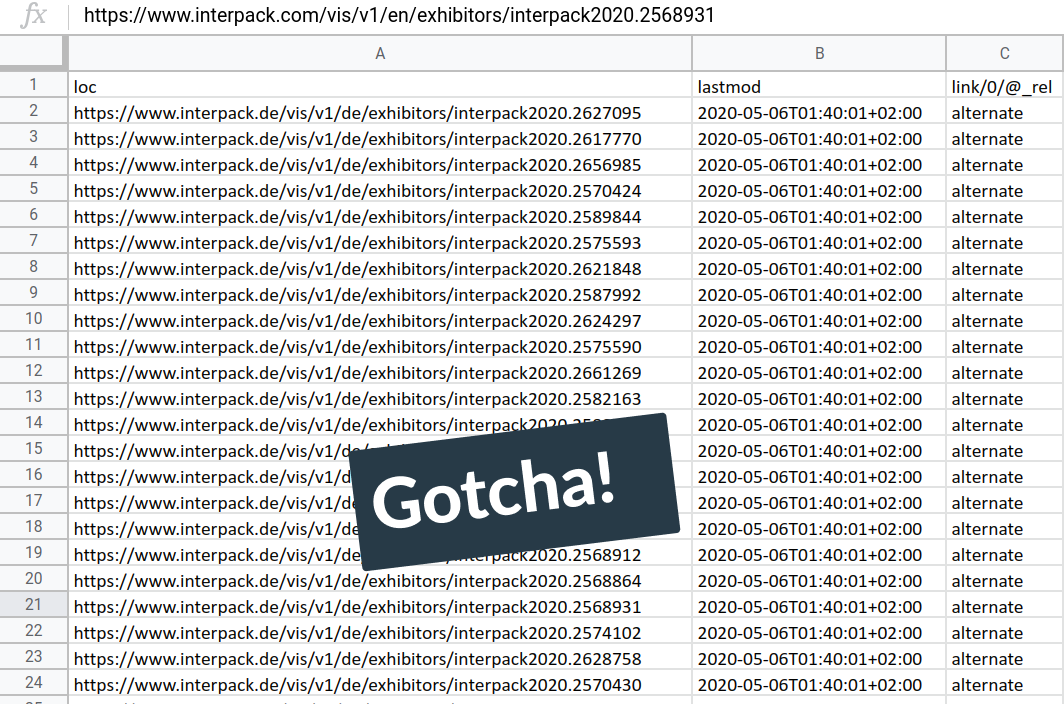Viewport: 1064px width, 704px height.
Task: Select row 18 header
Action: point(33,526)
